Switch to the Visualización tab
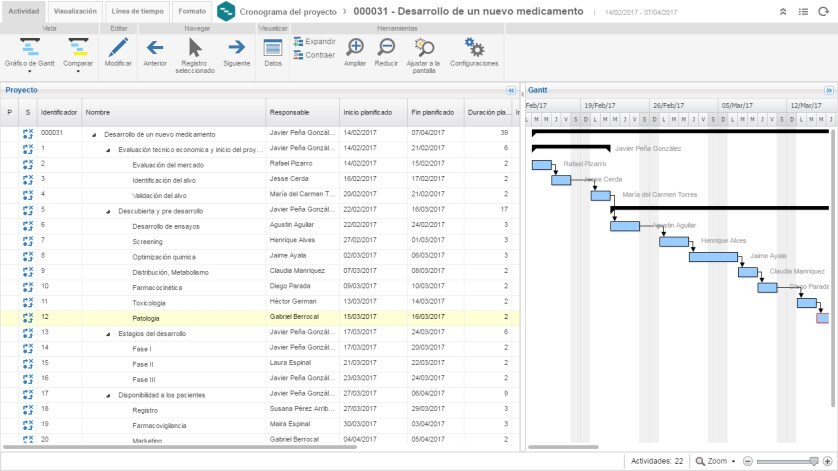The height and width of the screenshot is (471, 838). (75, 10)
